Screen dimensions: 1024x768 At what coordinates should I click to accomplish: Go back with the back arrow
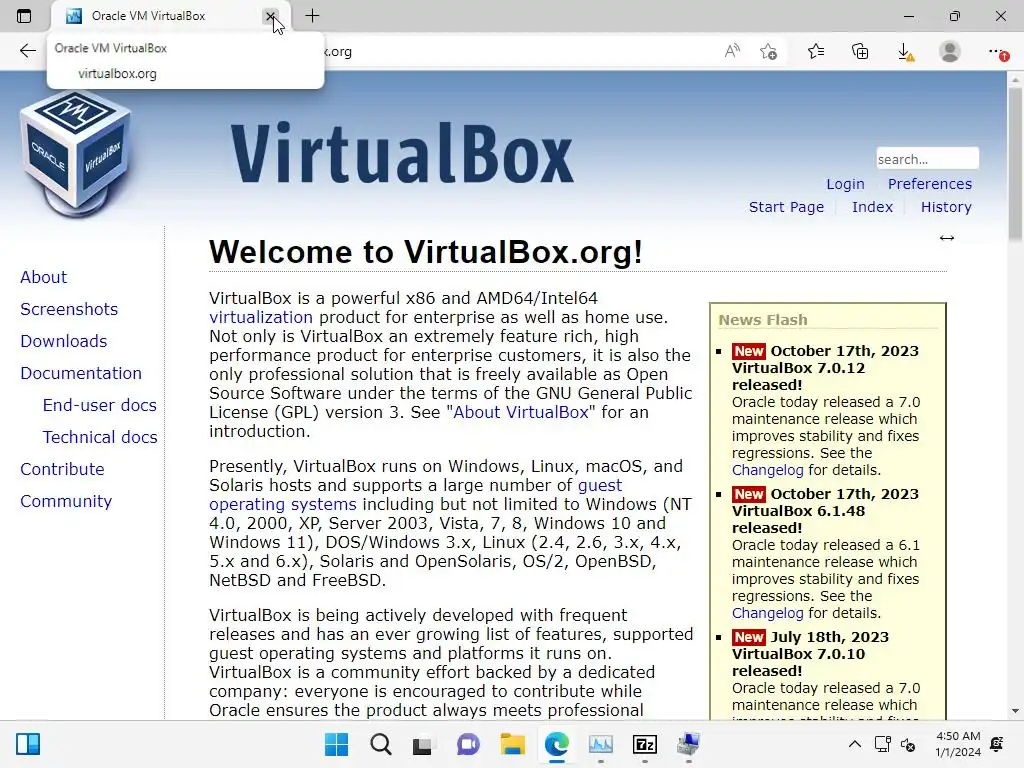click(x=27, y=51)
